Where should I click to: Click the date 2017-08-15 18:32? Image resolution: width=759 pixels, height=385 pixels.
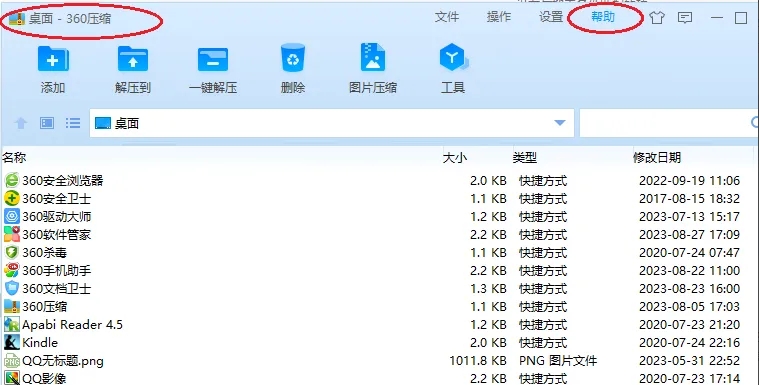[x=689, y=199]
